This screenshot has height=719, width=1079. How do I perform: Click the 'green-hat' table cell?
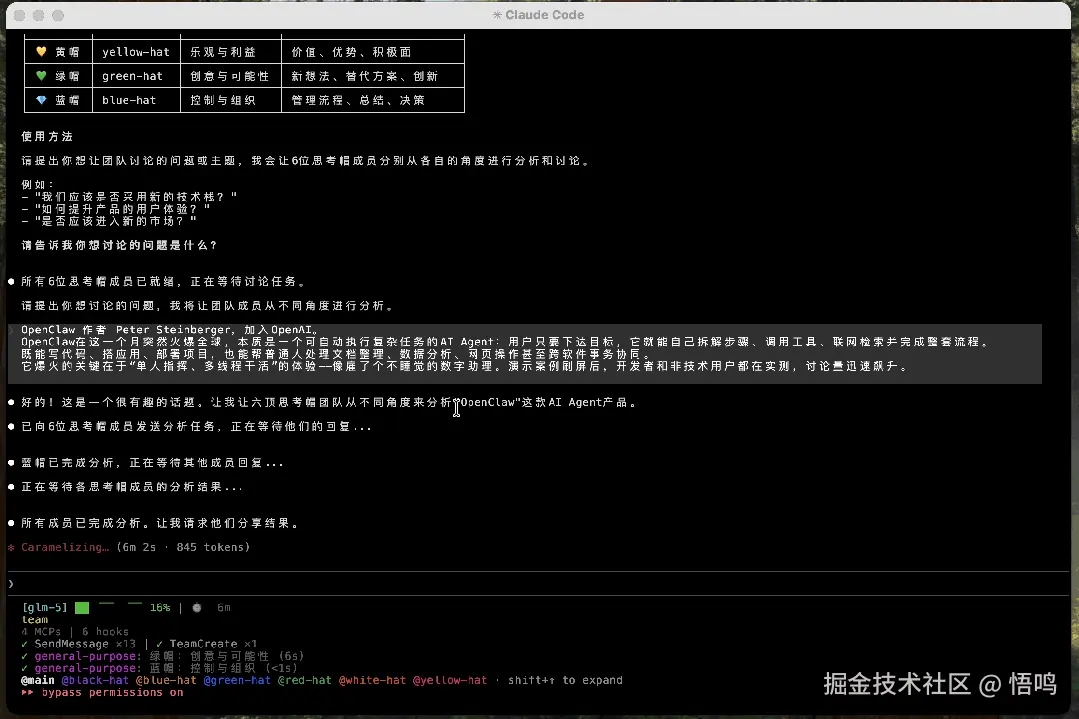coord(136,76)
